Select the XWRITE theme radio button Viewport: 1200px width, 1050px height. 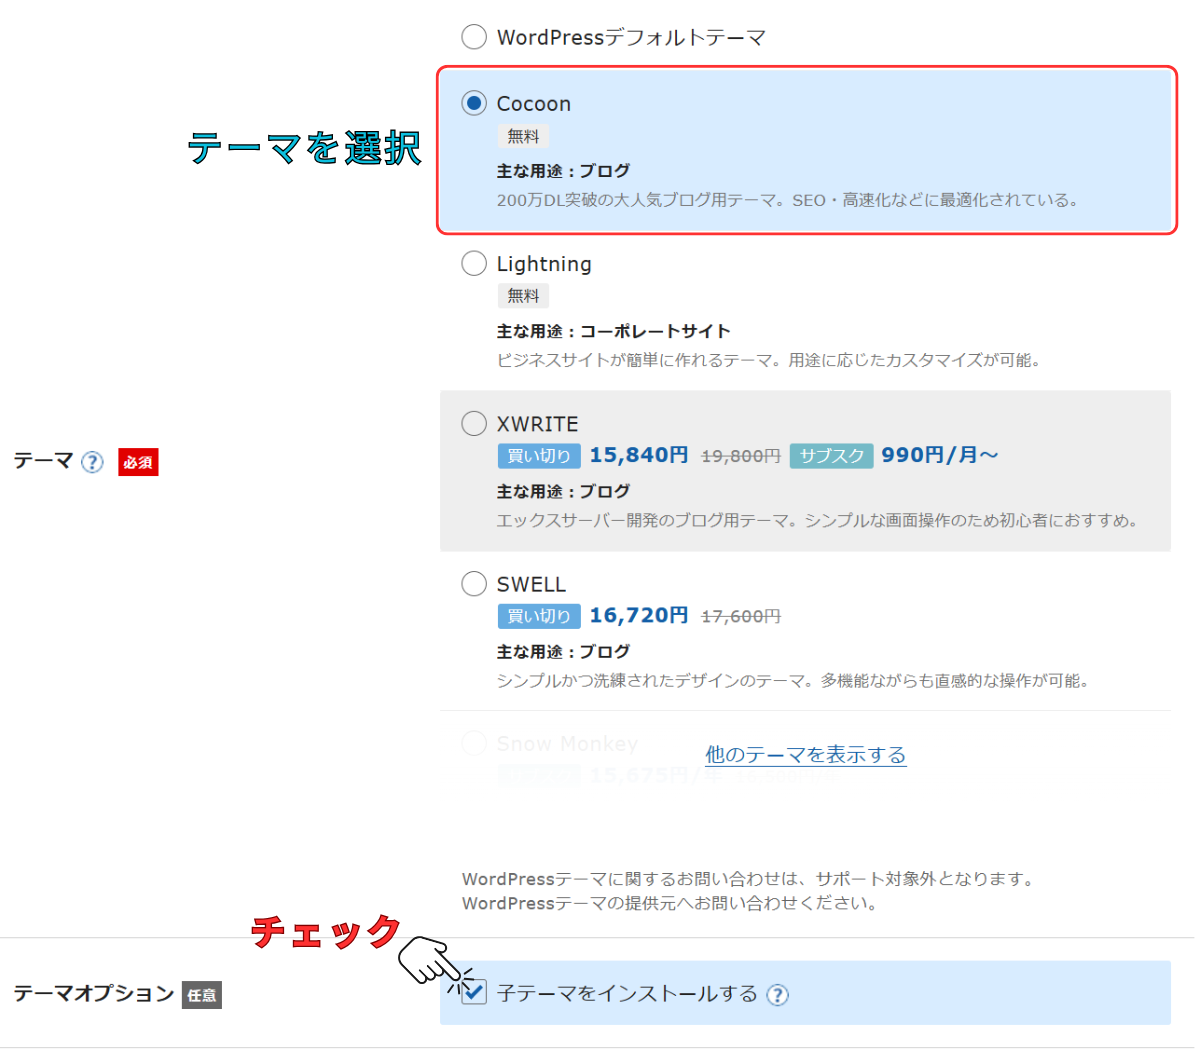(x=474, y=423)
